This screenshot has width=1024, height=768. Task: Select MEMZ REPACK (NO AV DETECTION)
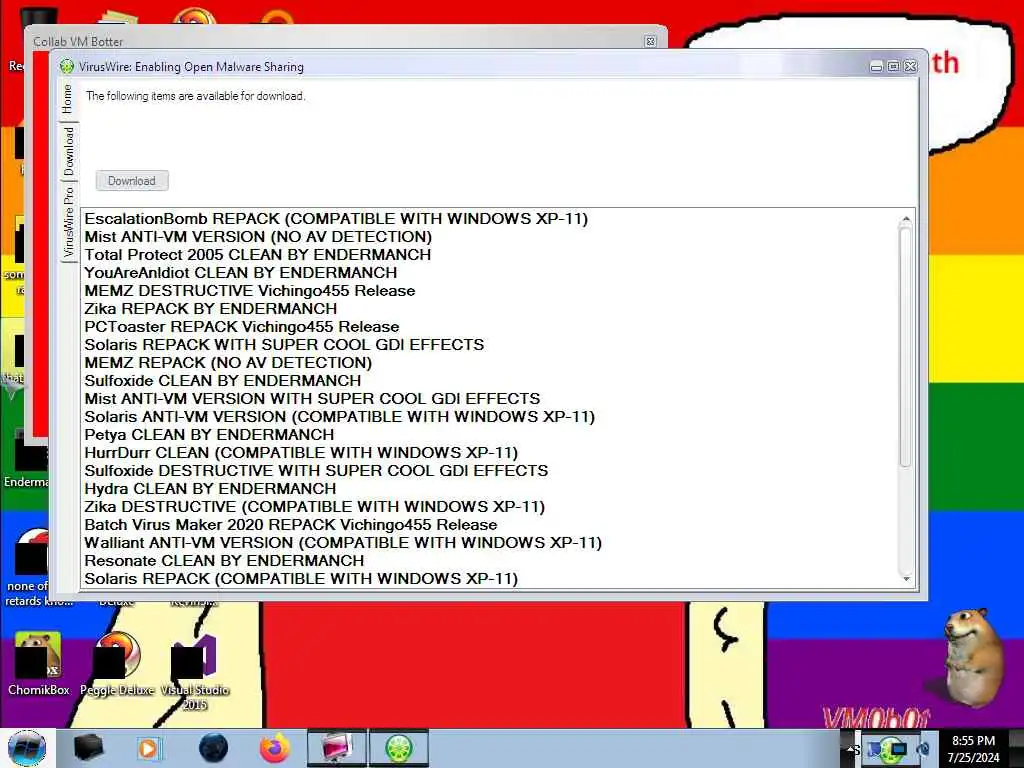pos(228,362)
